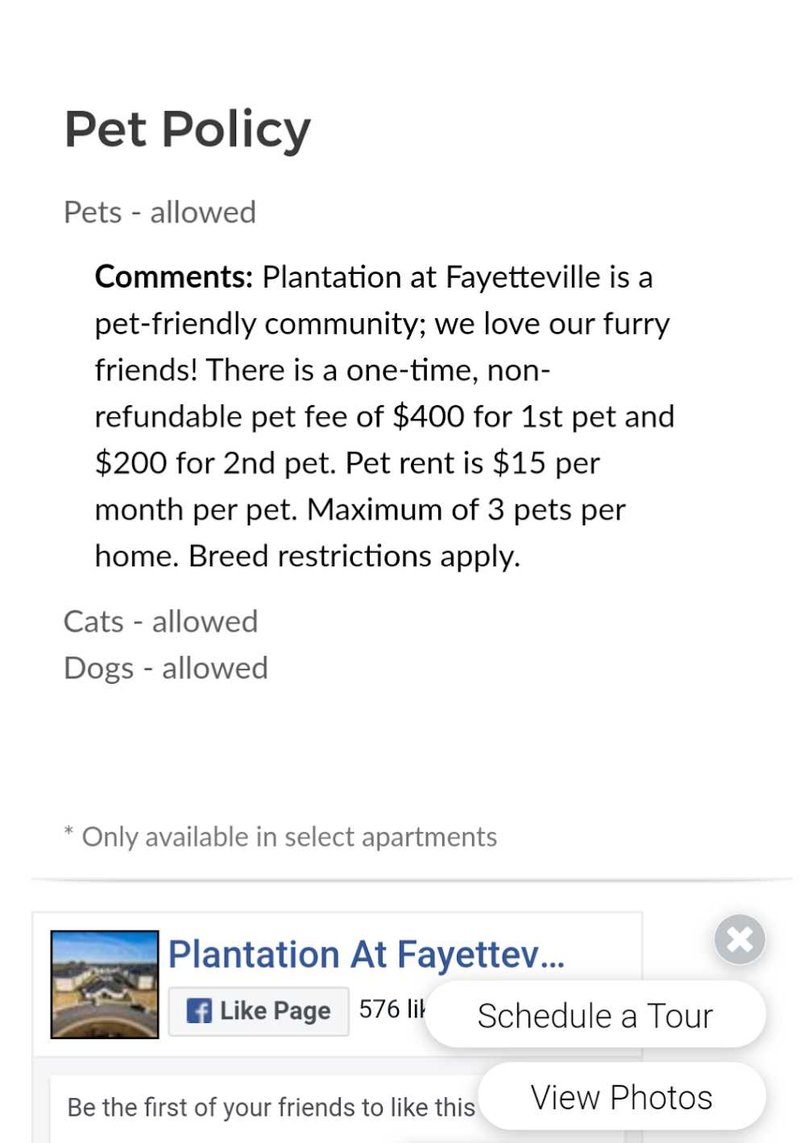Select the "Dogs - allowed" line
Screen dimensions: 800x1143
tap(166, 668)
